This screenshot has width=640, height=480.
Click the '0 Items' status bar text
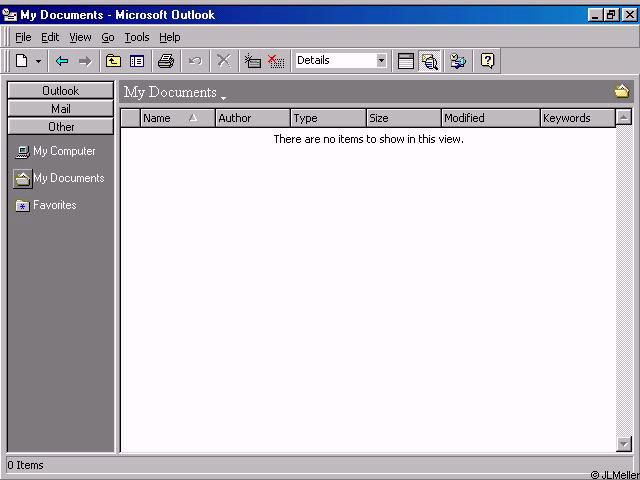25,465
